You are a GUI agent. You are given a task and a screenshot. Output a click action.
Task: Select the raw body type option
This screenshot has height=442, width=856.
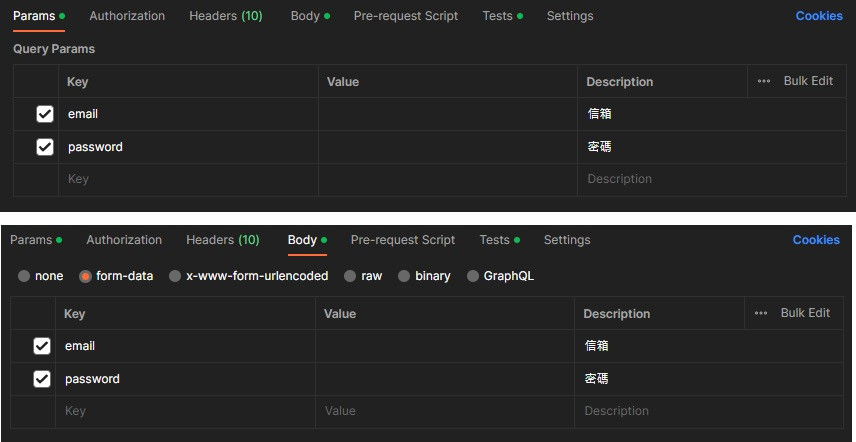(350, 276)
